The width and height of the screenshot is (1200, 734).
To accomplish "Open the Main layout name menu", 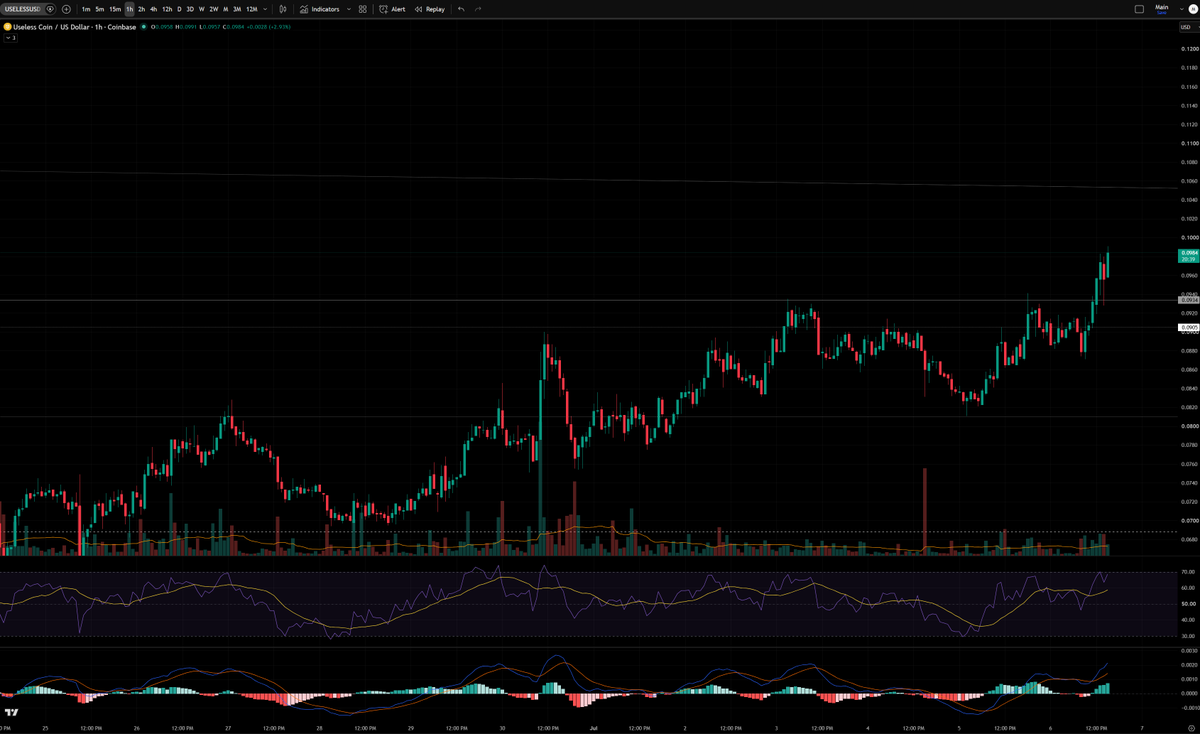I will (x=1161, y=6).
